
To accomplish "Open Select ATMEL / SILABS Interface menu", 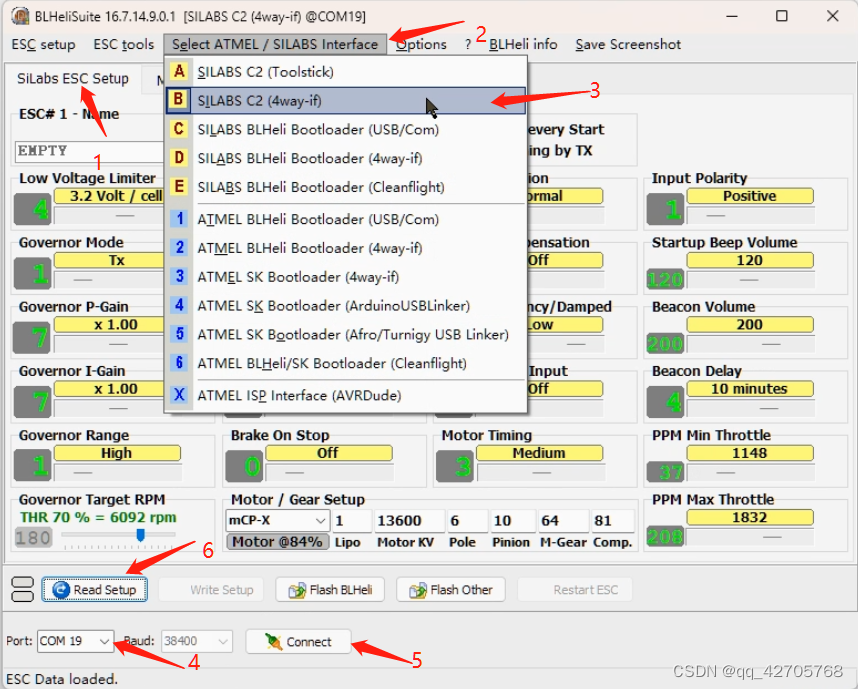I will point(275,44).
